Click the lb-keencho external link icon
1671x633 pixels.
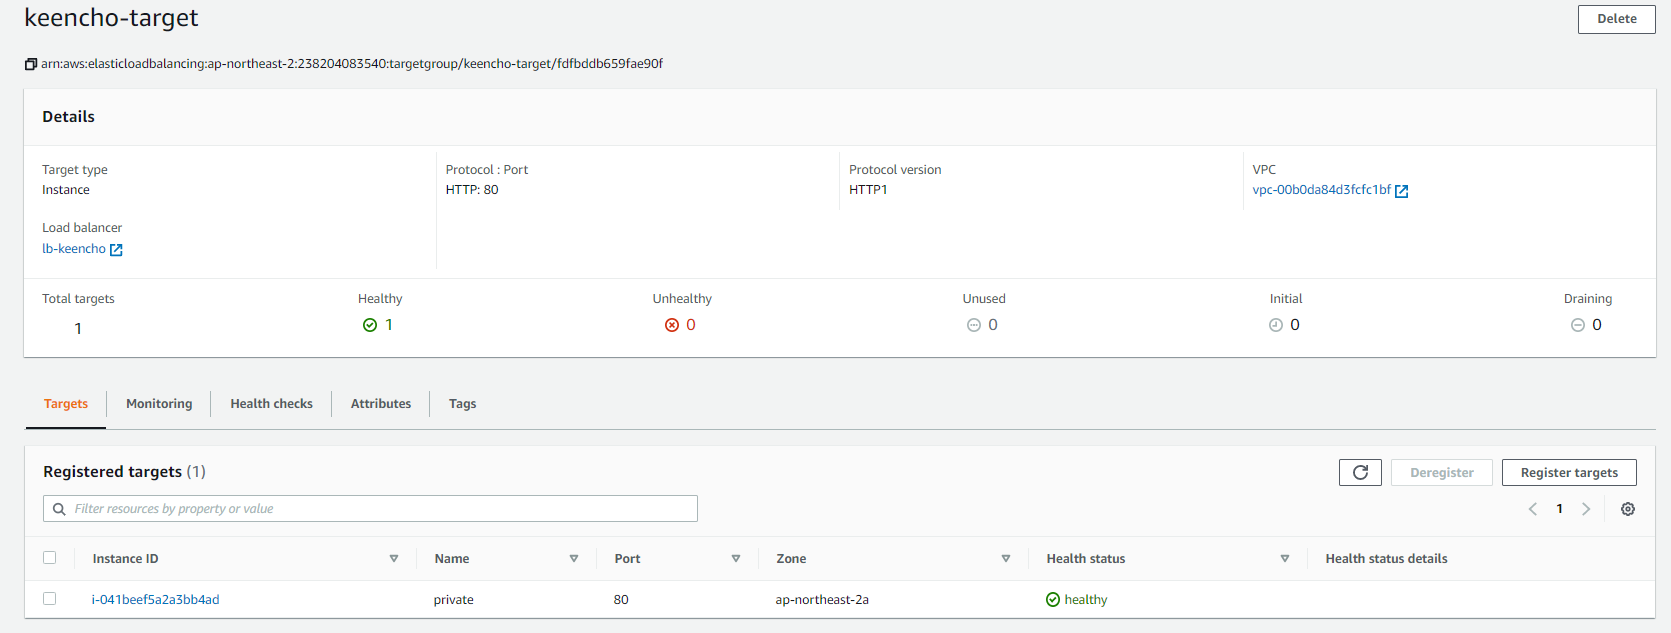pyautogui.click(x=116, y=250)
